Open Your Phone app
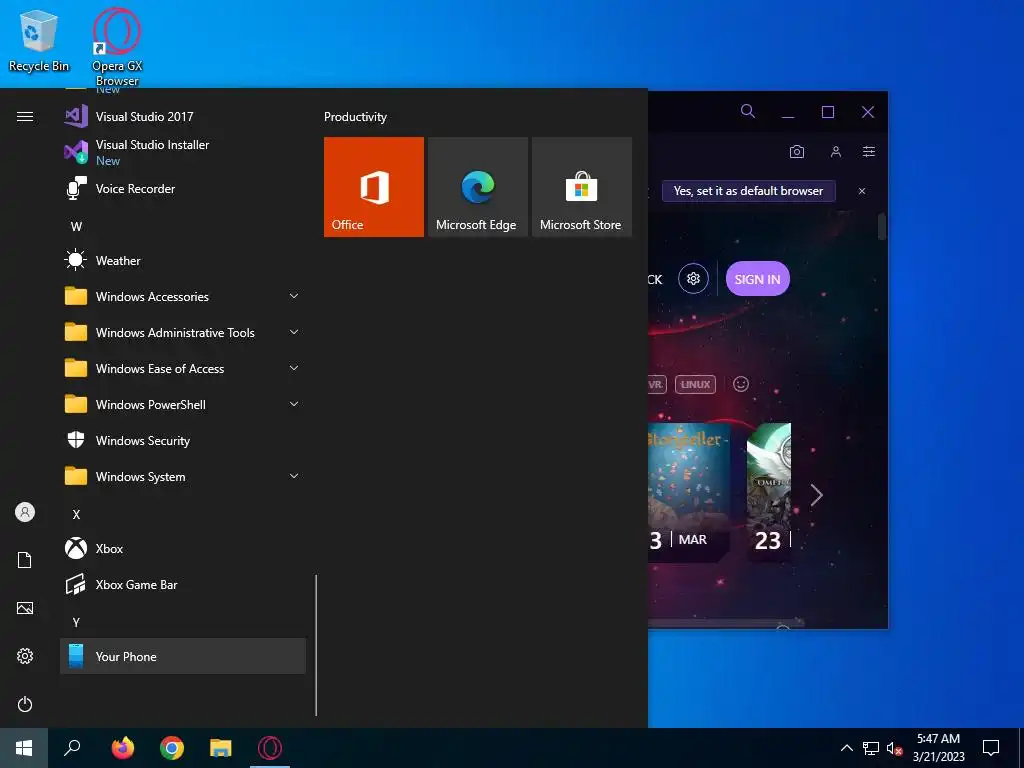 pos(183,656)
